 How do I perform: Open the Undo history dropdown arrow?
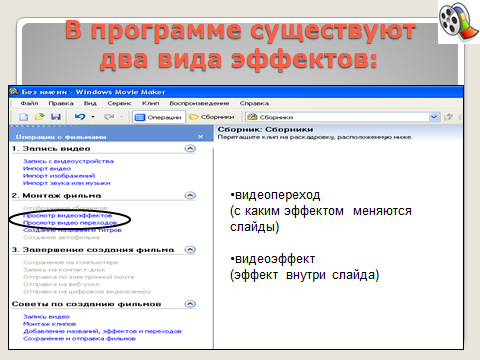[93, 117]
